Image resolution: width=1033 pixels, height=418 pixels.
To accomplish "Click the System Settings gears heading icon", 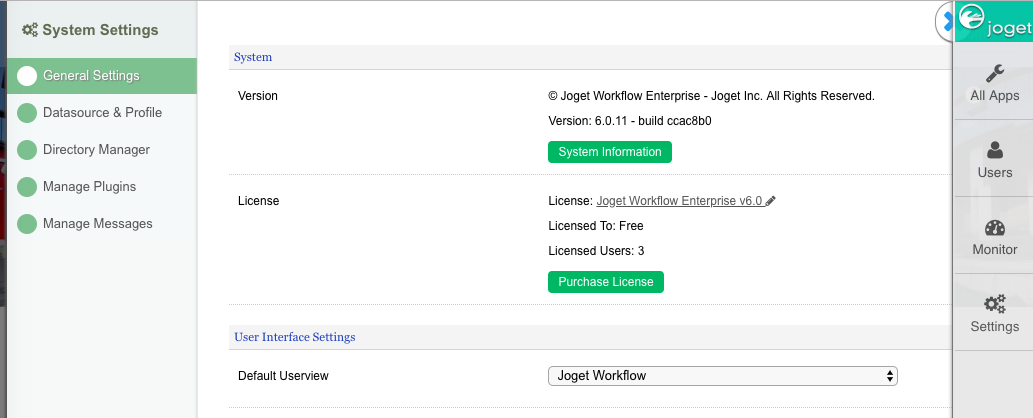I will (30, 30).
